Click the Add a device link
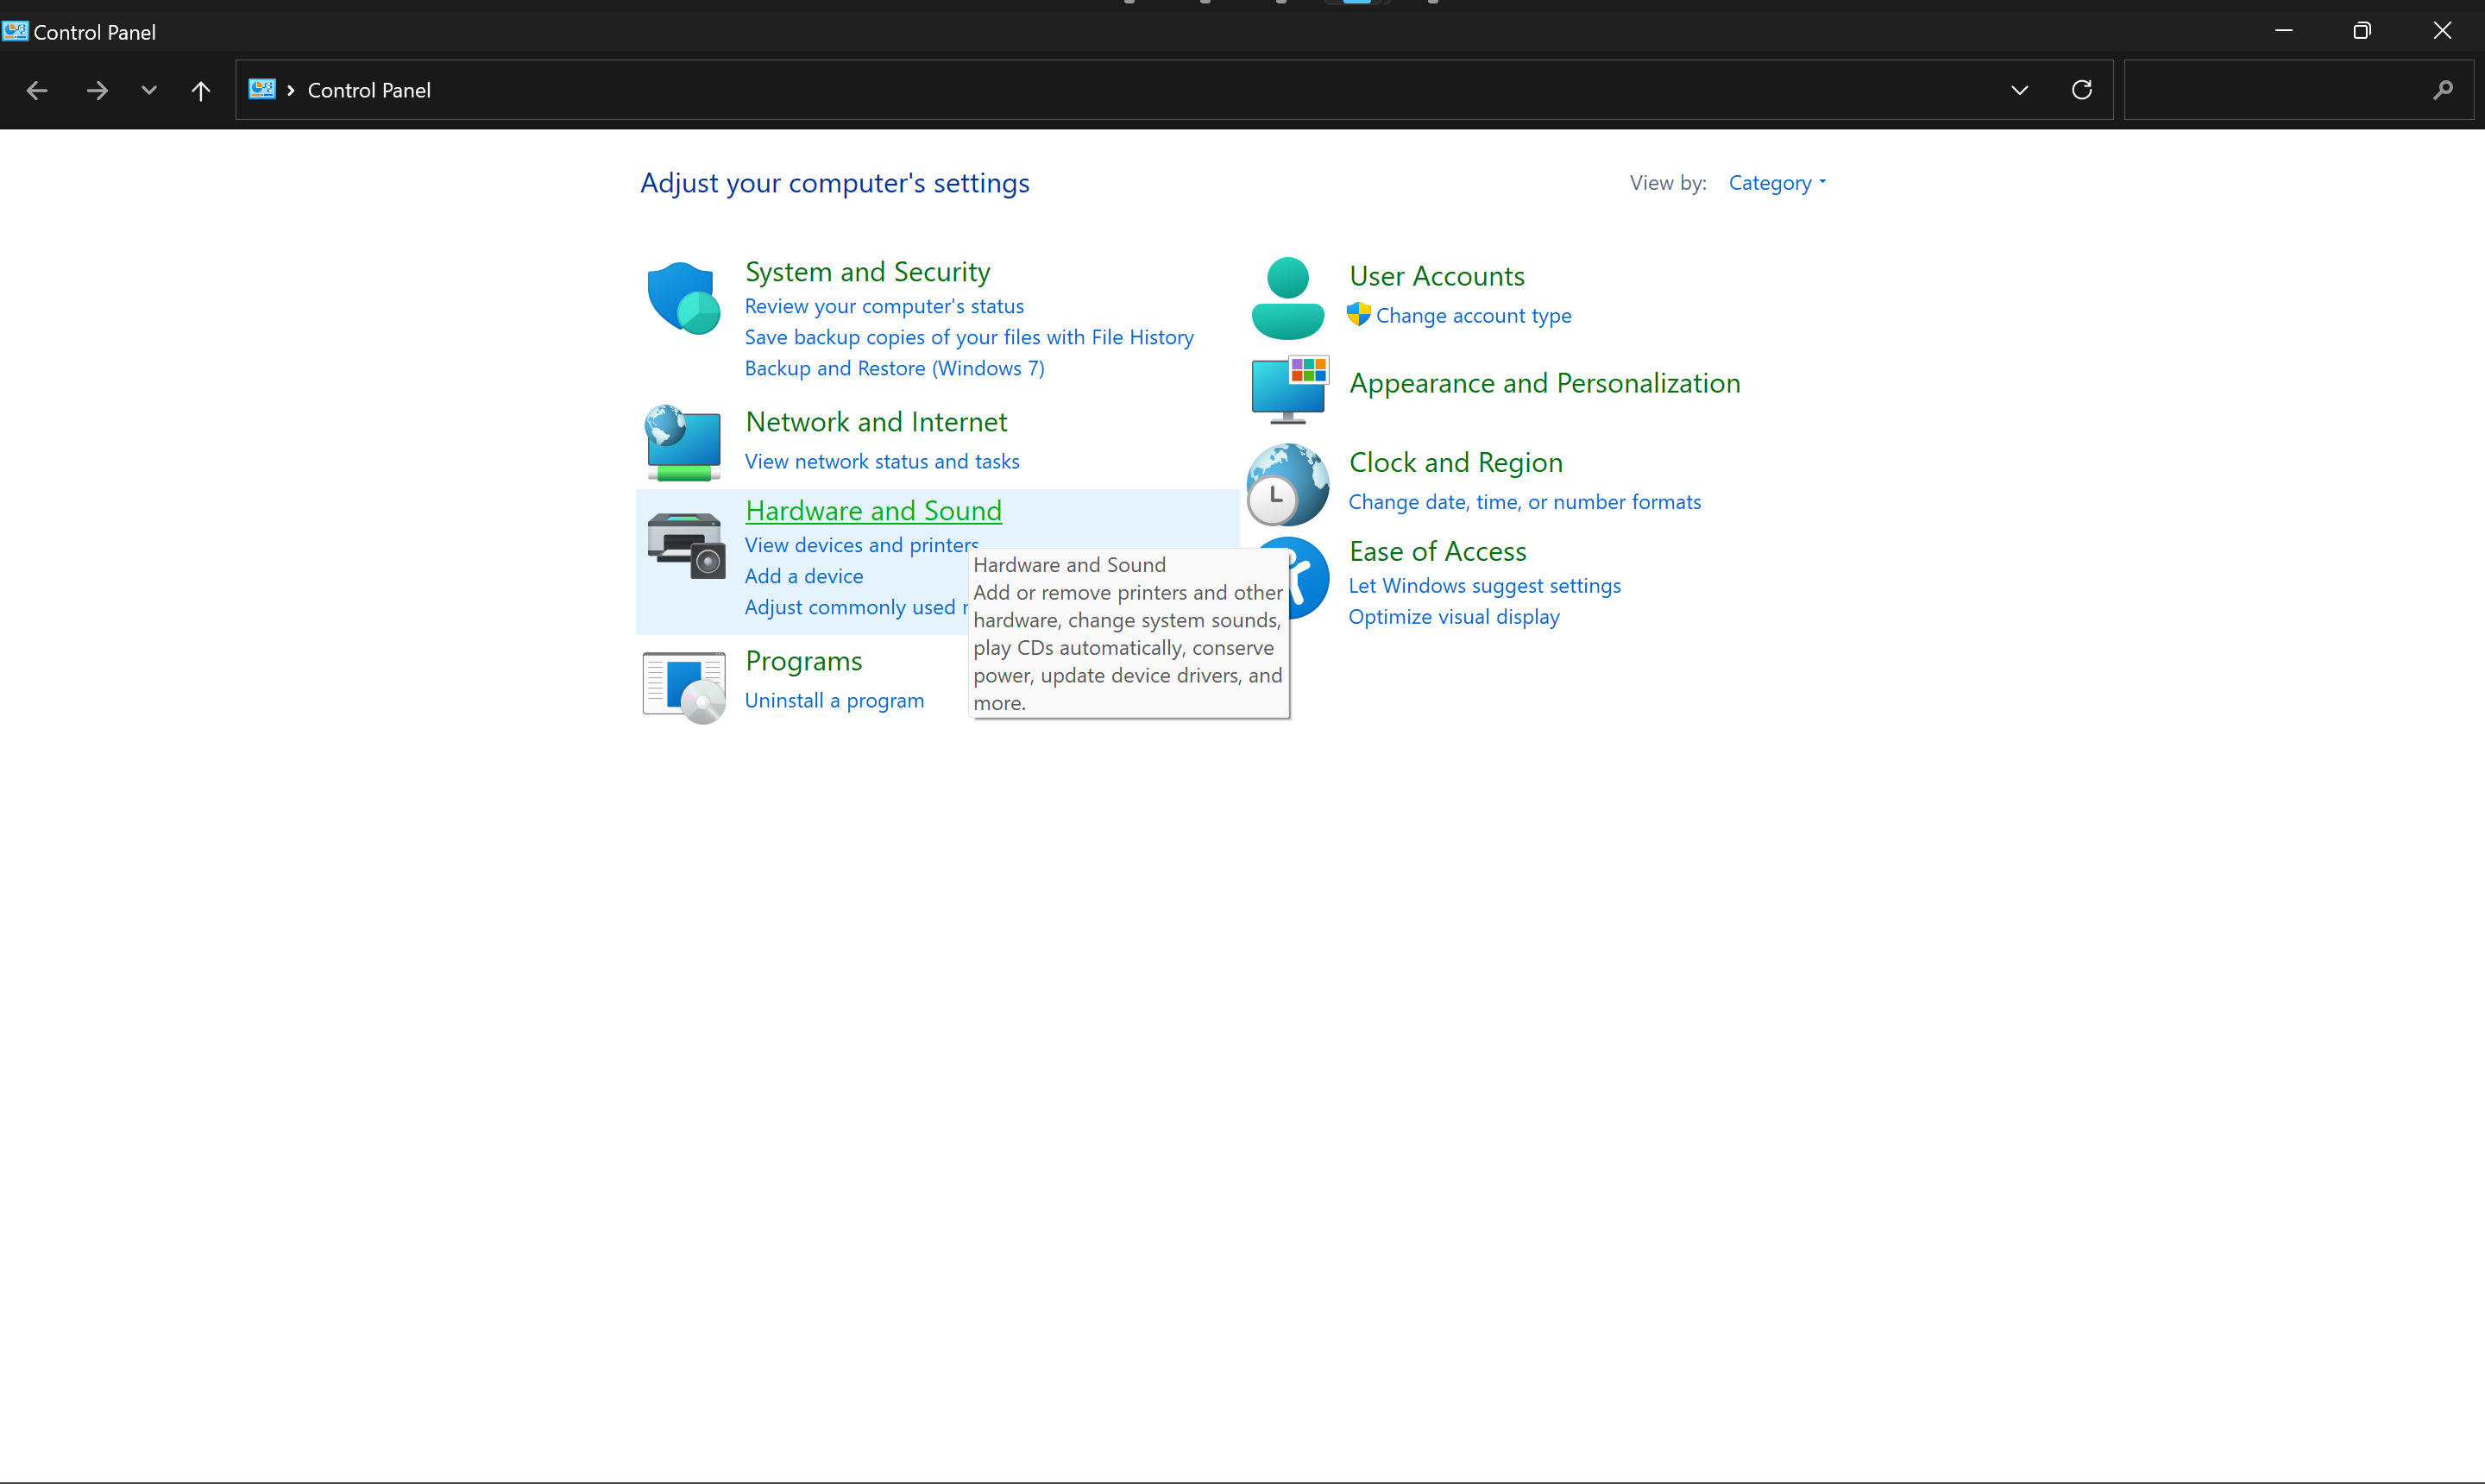 (x=804, y=576)
